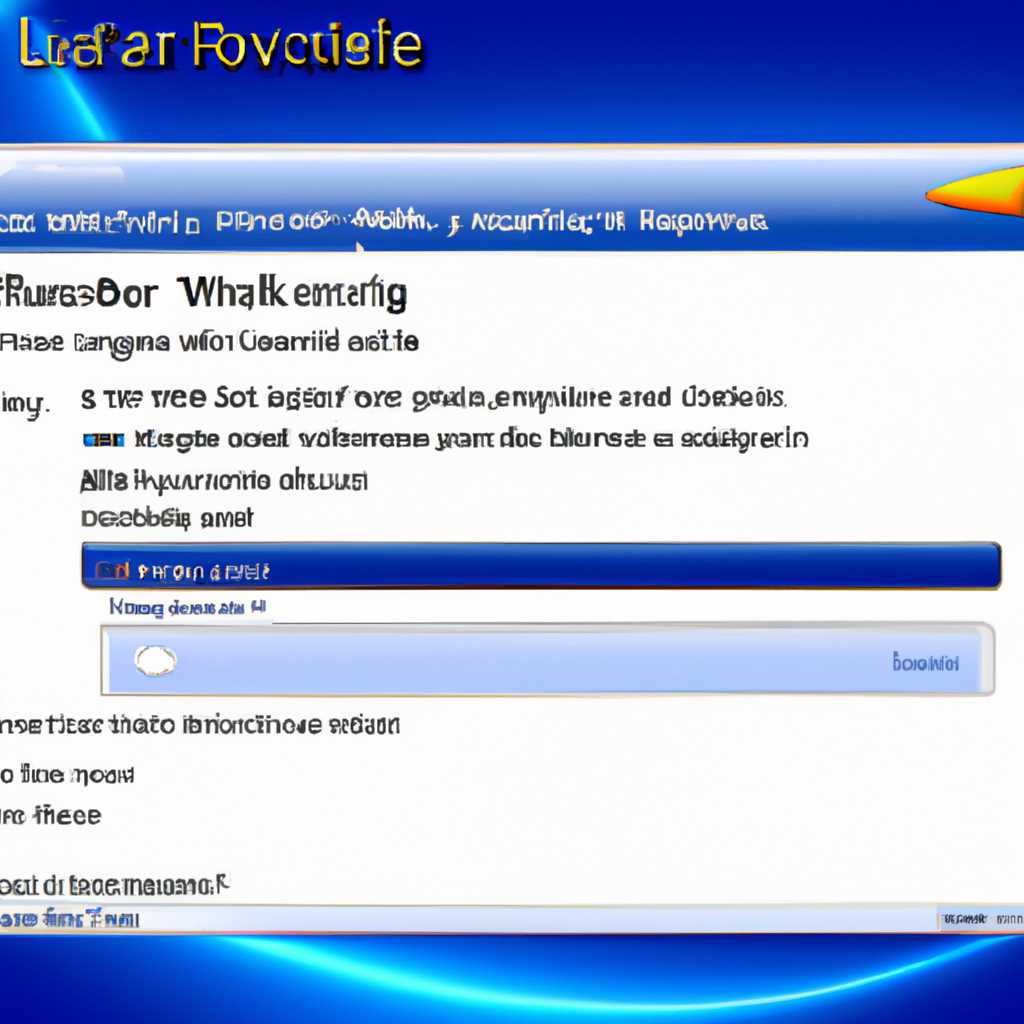Select the dark blue highlighted list bar
The width and height of the screenshot is (1024, 1024).
[541, 566]
